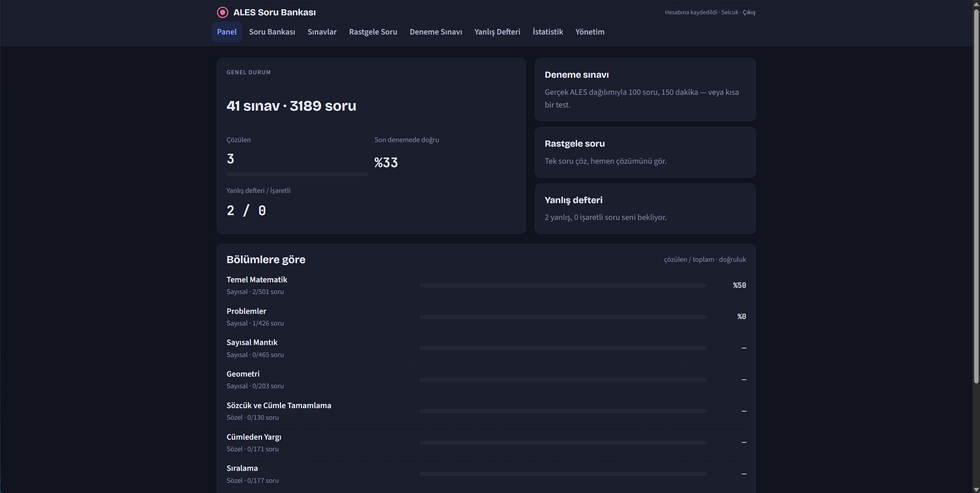
Task: Open the Yanlış defteri card
Action: click(x=645, y=209)
